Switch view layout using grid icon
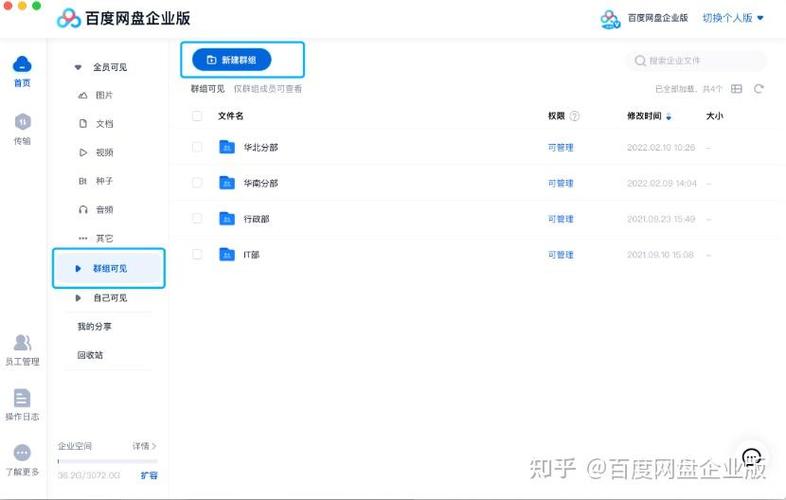 736,89
